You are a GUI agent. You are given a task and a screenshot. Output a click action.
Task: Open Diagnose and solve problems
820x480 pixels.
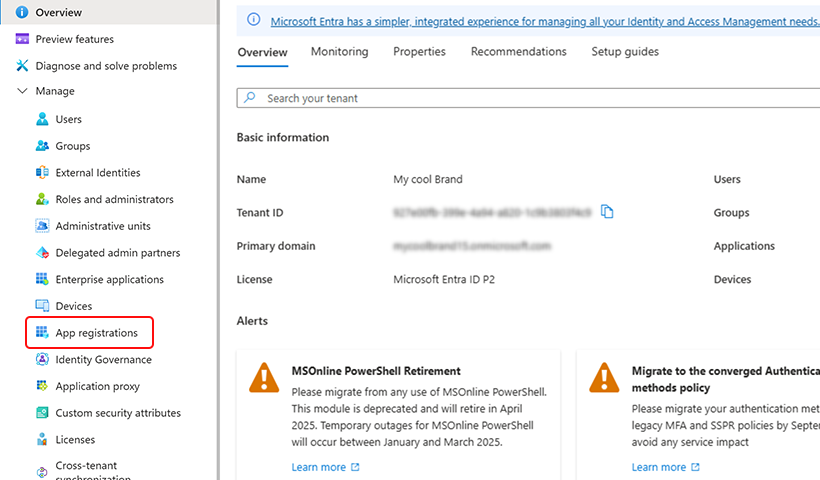click(108, 65)
